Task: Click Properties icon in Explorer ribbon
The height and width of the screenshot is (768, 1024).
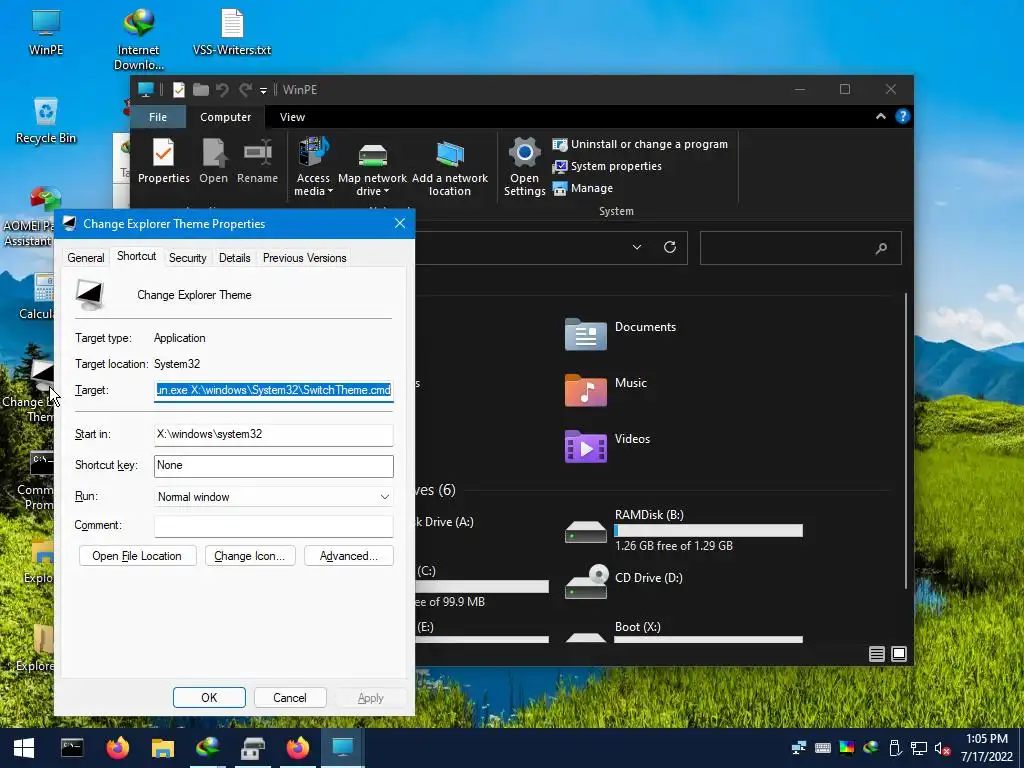Action: click(x=163, y=161)
